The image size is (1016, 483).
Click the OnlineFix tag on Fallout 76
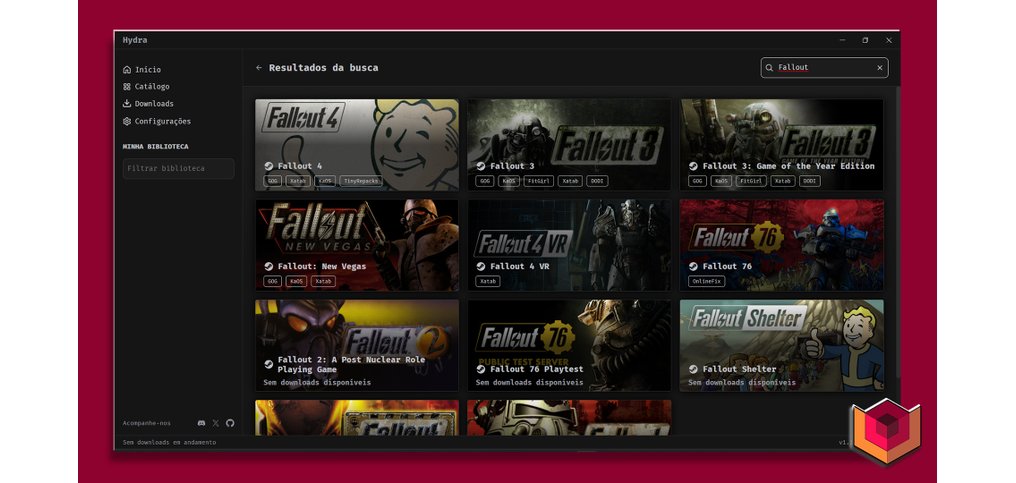point(706,281)
